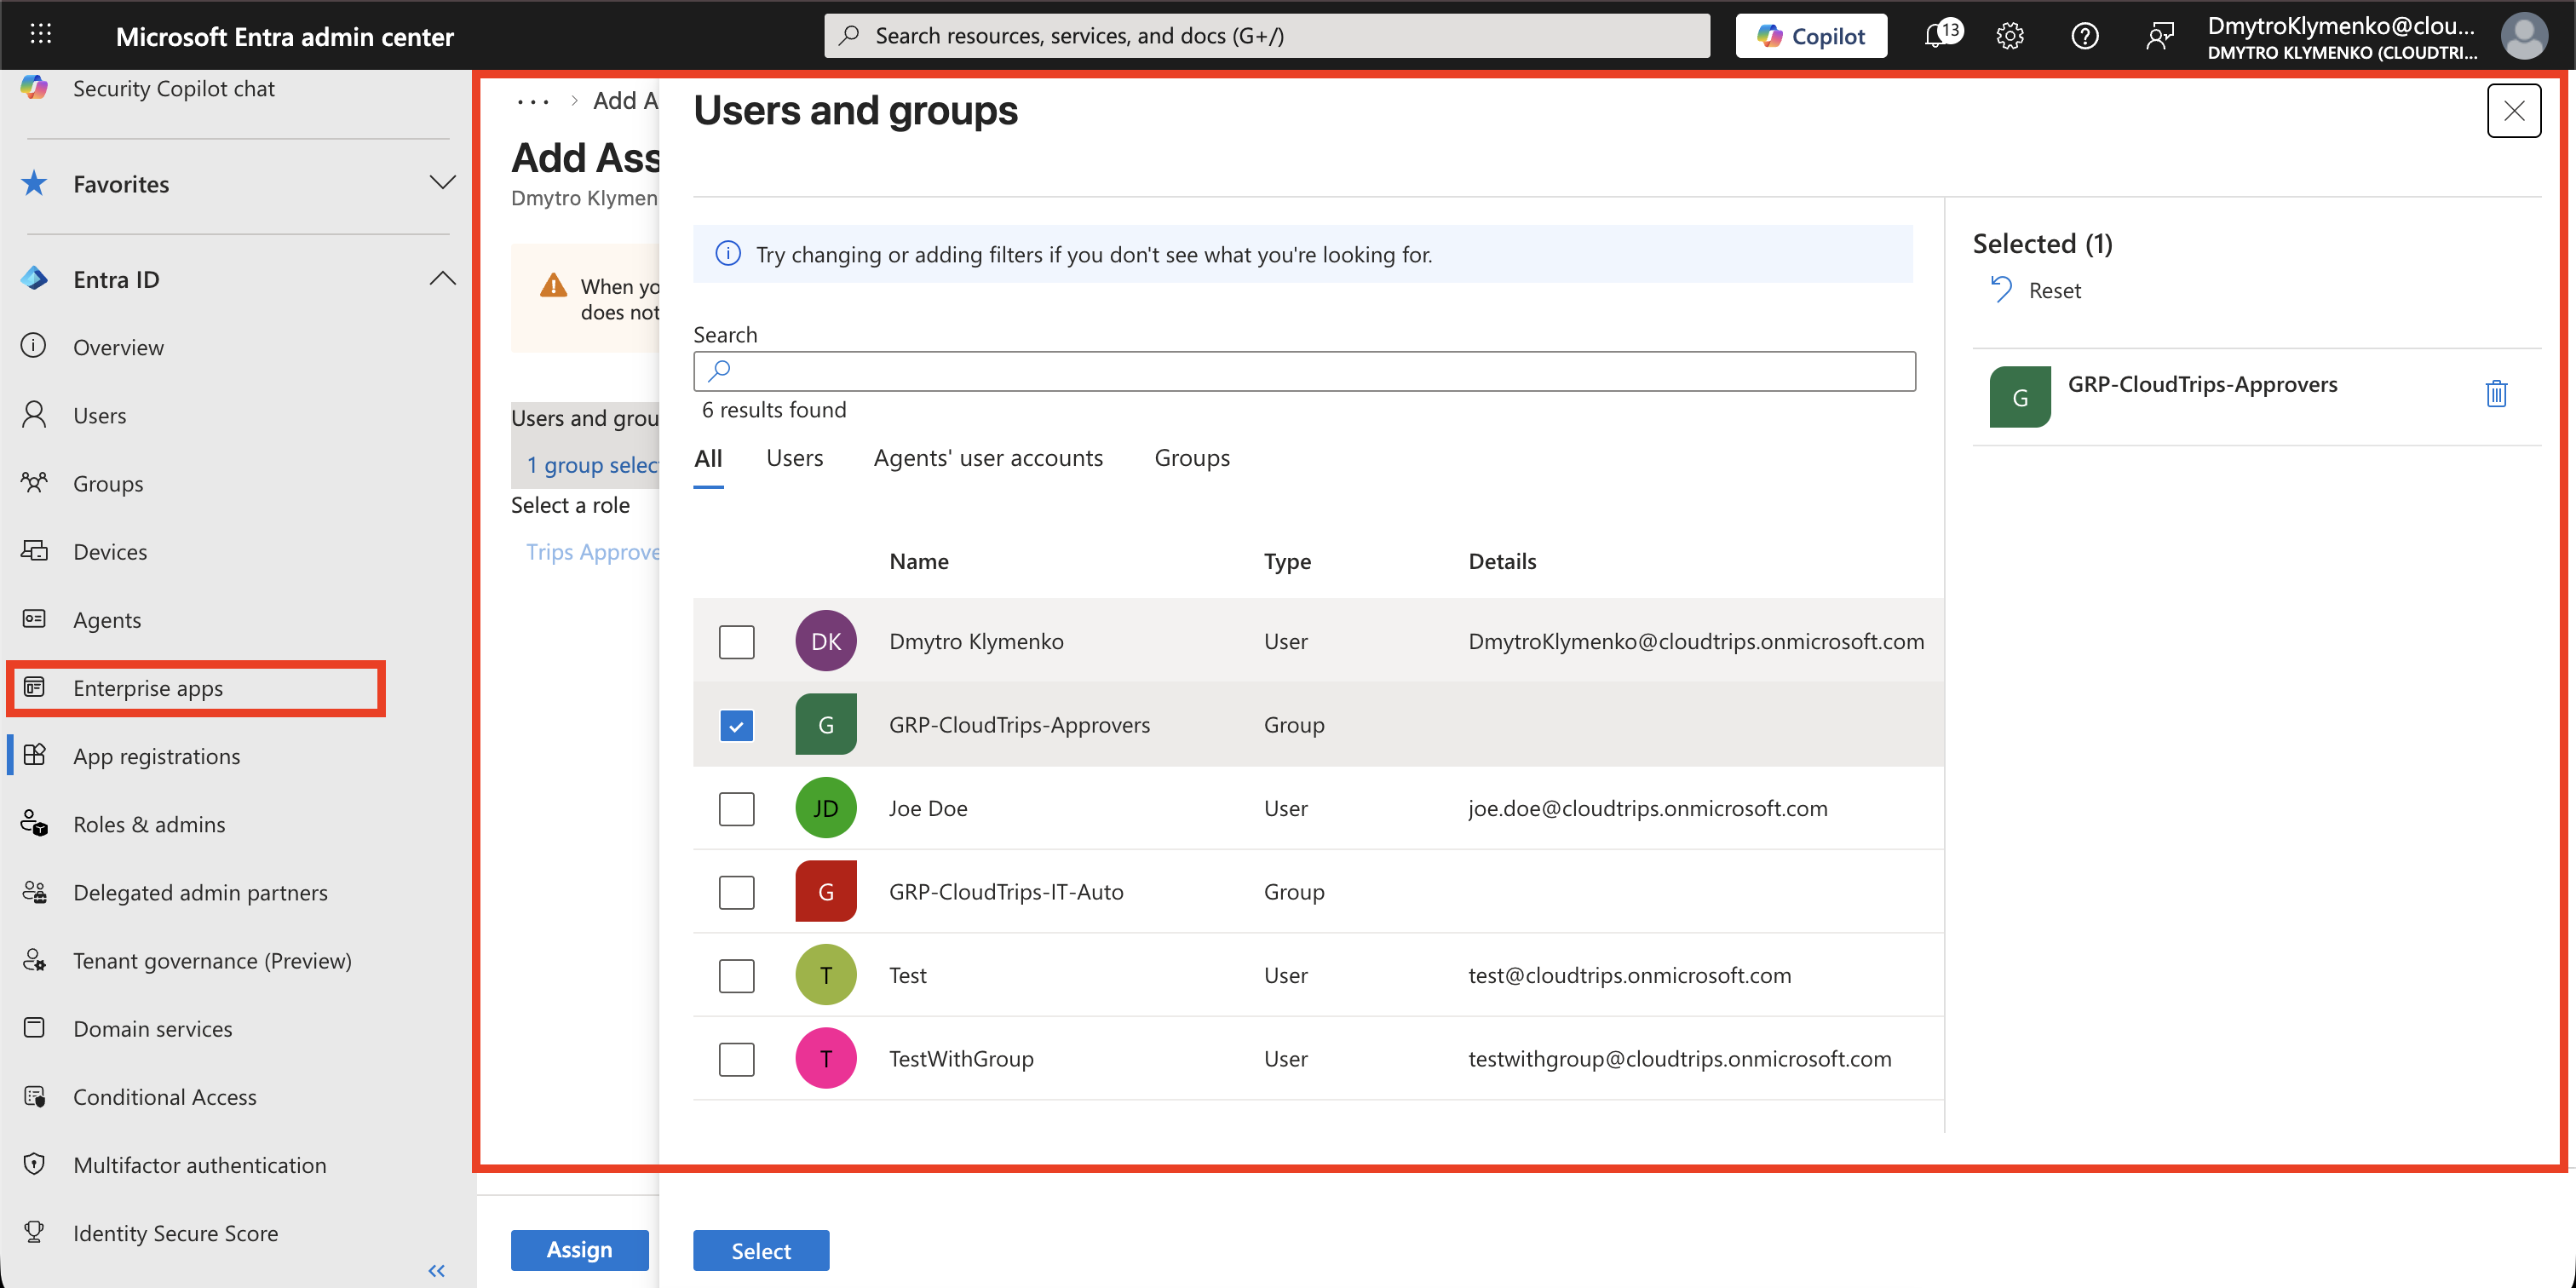
Task: Check the TestWithGroup checkbox
Action: pyautogui.click(x=736, y=1059)
